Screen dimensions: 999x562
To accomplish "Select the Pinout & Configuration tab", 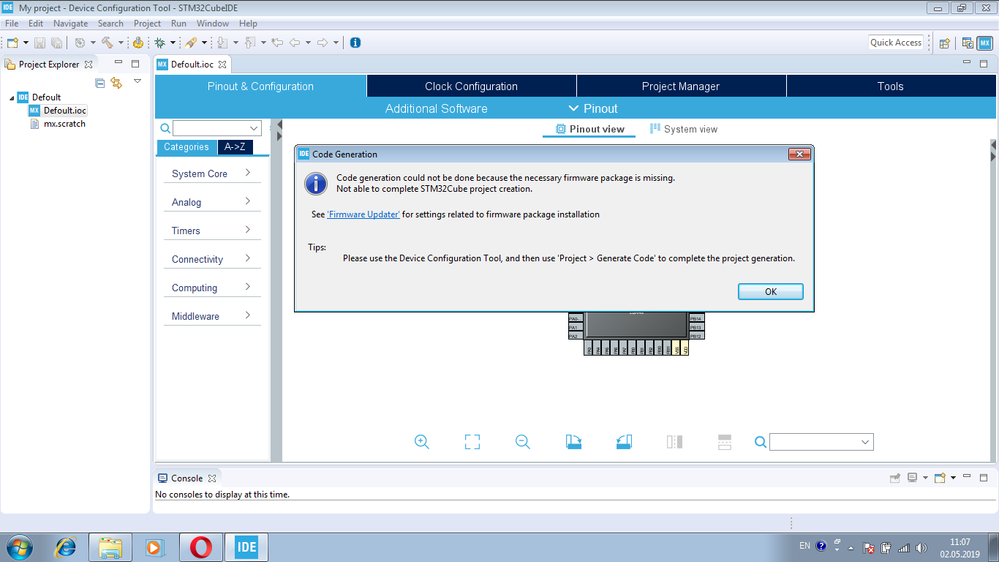I will (x=261, y=86).
